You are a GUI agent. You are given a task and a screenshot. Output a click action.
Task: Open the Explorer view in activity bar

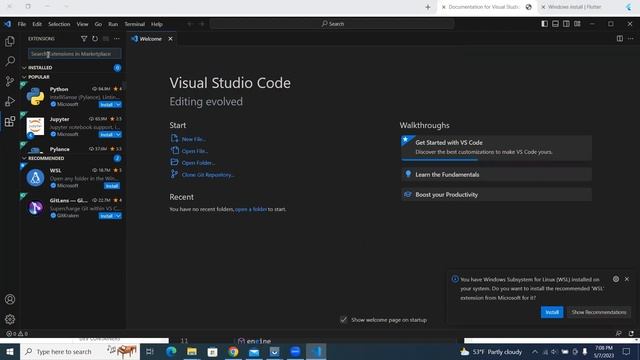tap(10, 41)
